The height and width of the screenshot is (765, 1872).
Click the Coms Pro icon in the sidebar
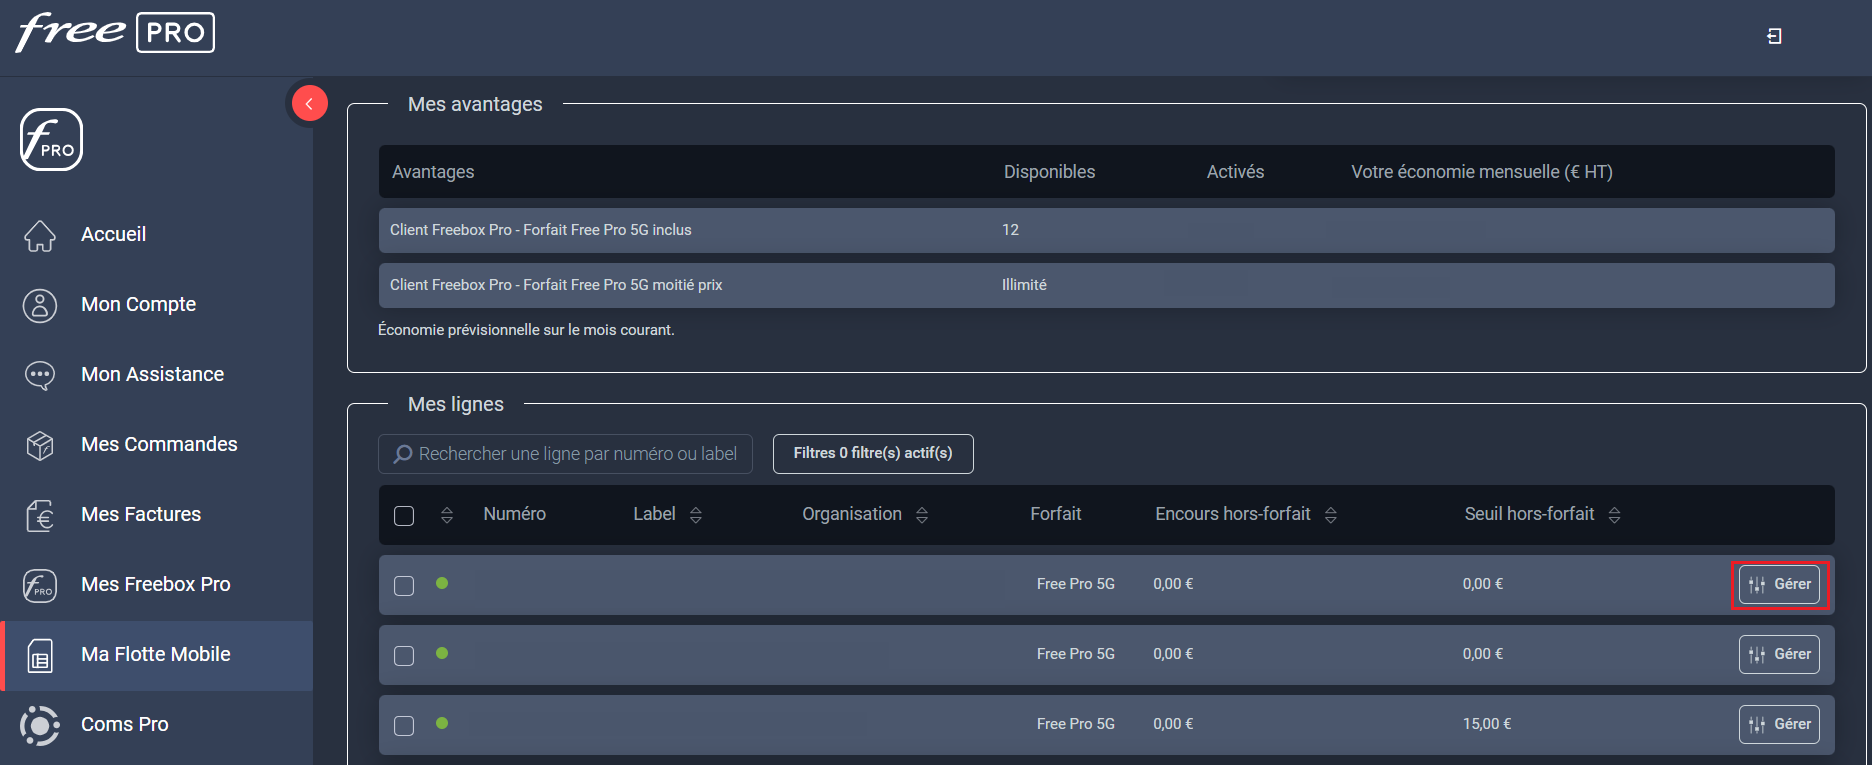click(x=40, y=725)
